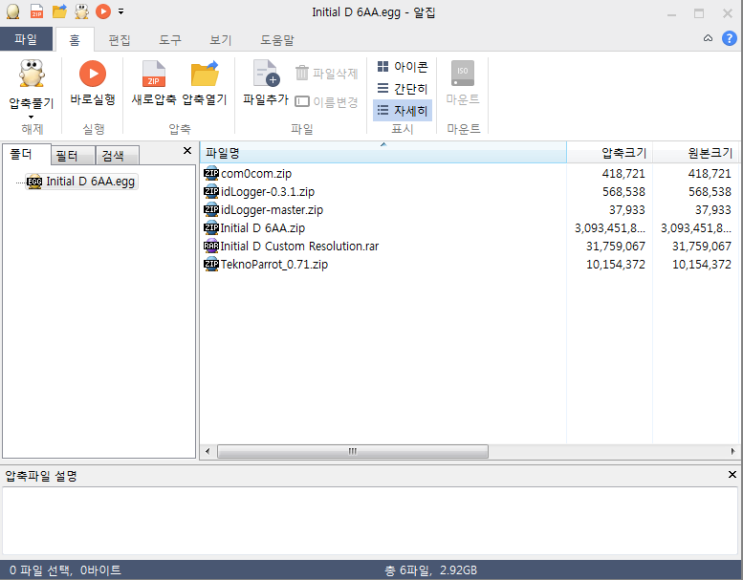The height and width of the screenshot is (580, 743).
Task: Click original size 10,154,372 cell
Action: [x=702, y=264]
